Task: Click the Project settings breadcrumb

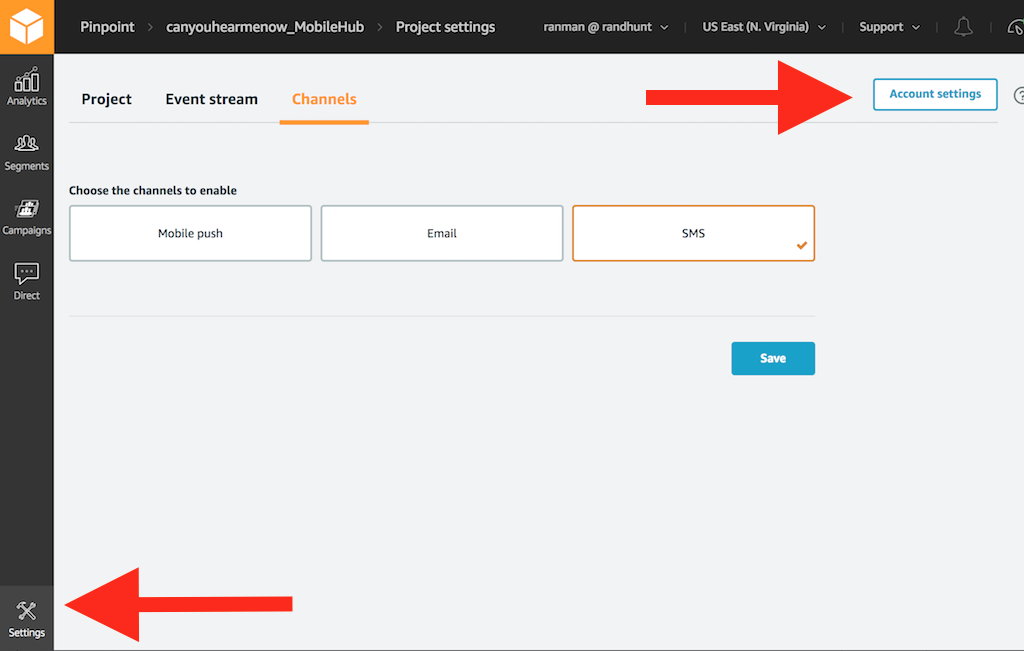Action: pos(445,27)
